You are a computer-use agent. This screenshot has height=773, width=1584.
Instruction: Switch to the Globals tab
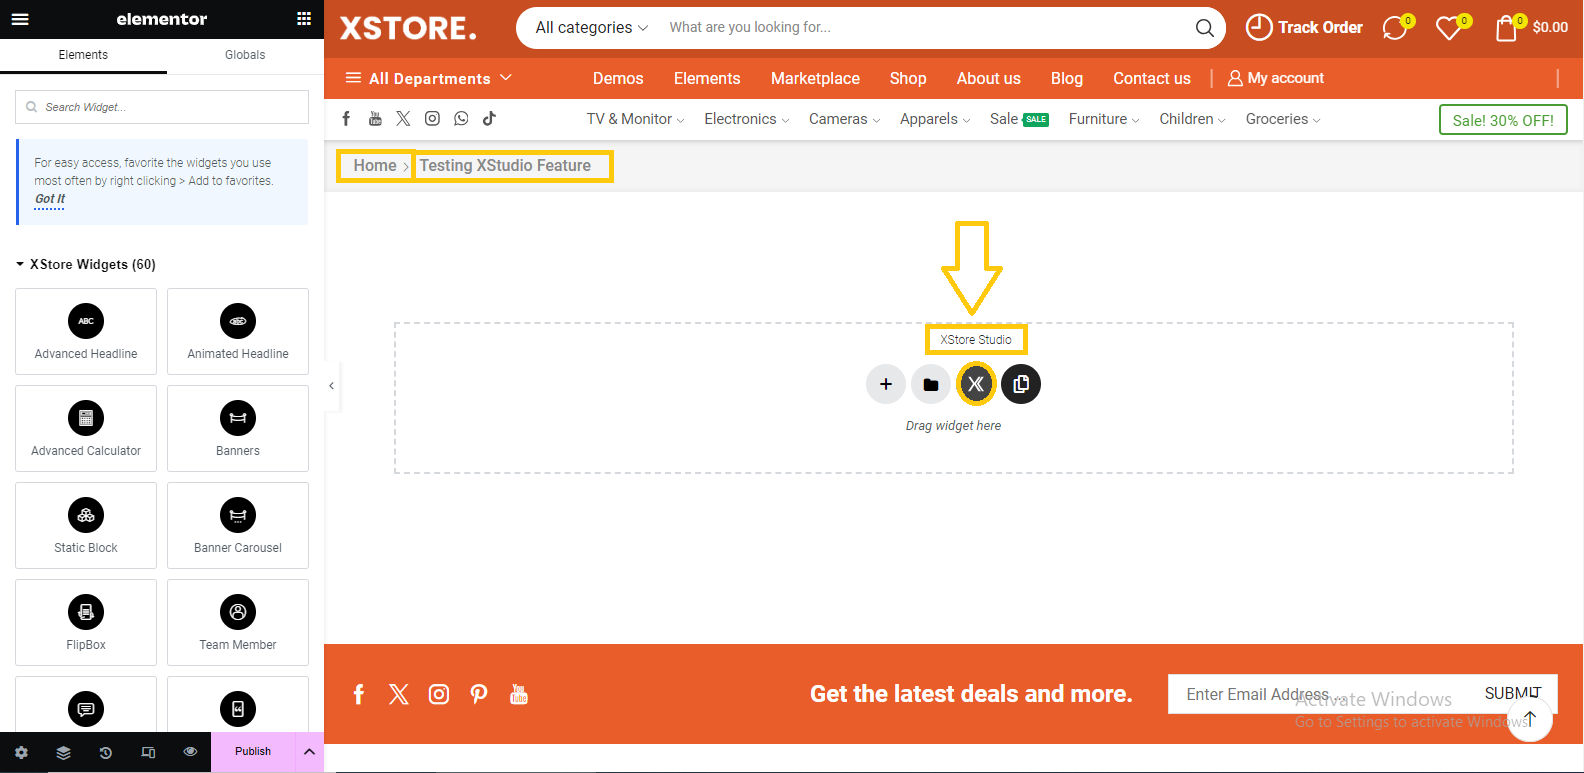click(245, 55)
